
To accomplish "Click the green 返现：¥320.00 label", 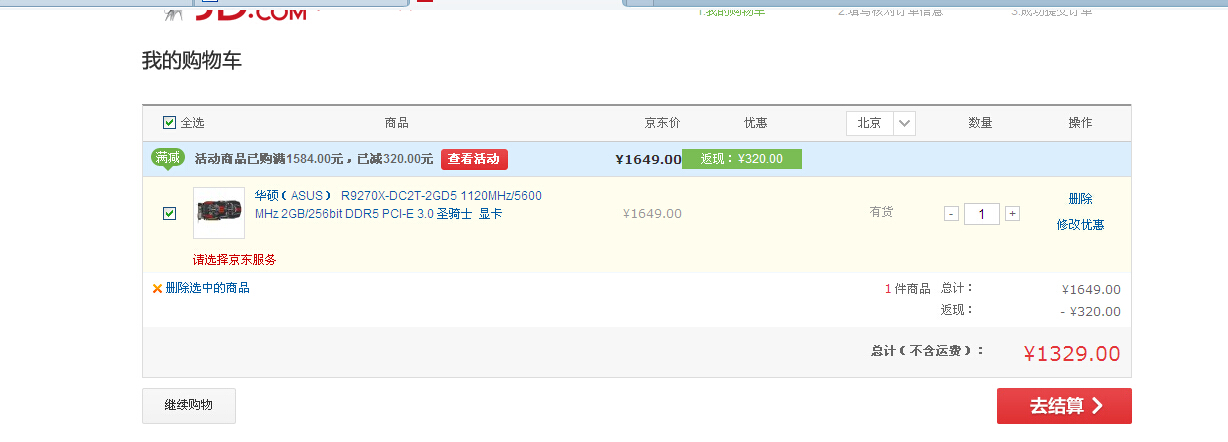I will pyautogui.click(x=742, y=159).
